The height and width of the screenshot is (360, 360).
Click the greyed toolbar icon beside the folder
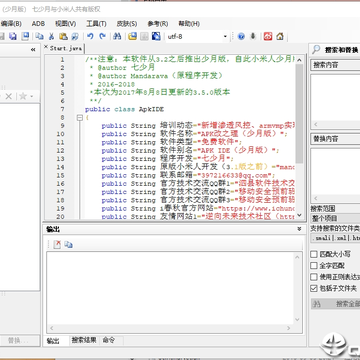click(144, 36)
